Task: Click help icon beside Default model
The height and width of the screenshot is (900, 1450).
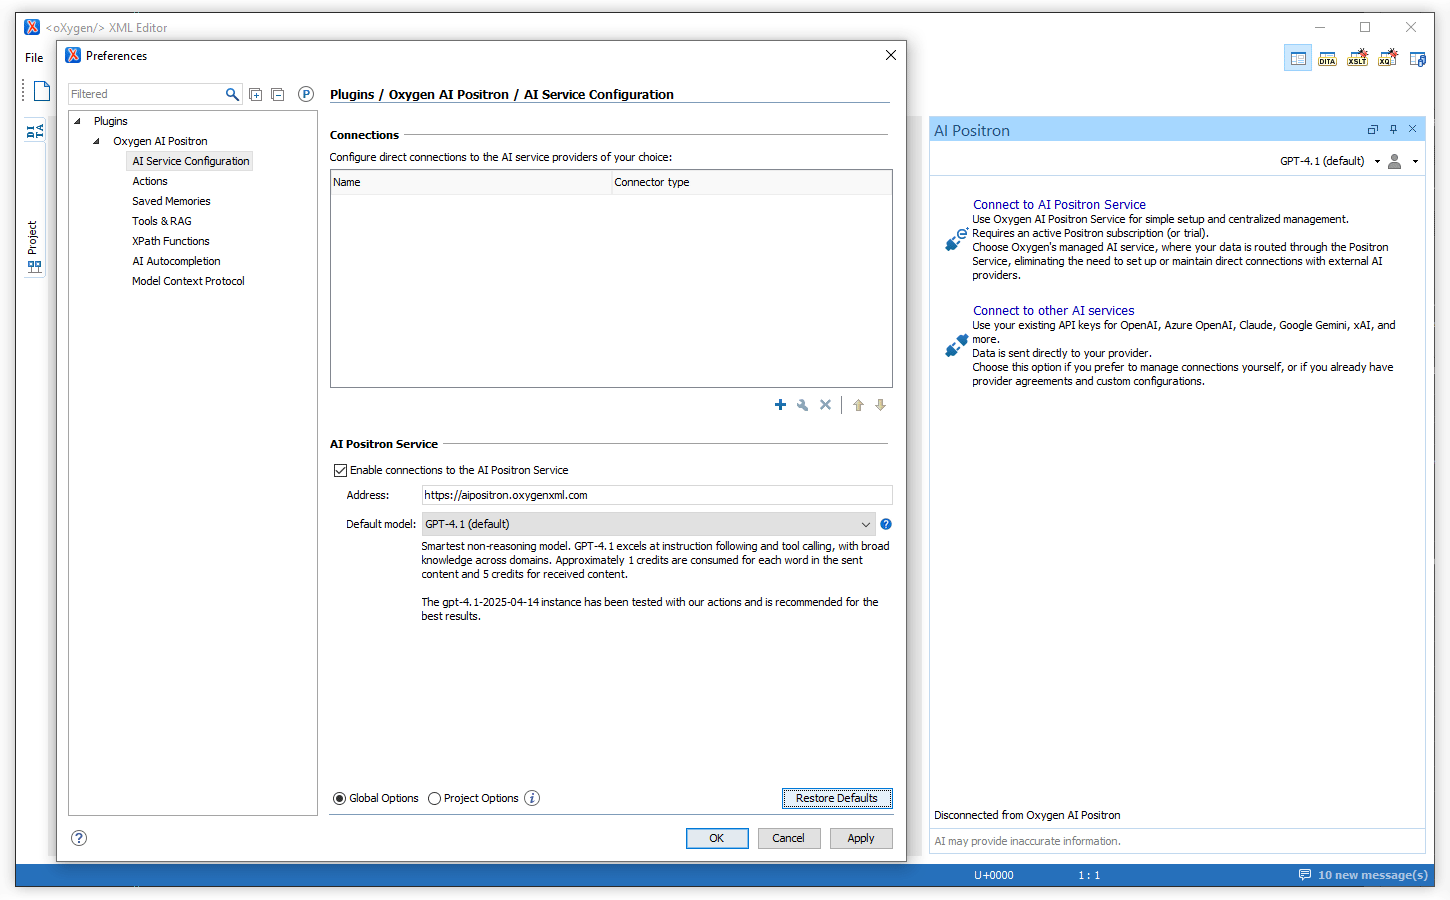Action: (x=886, y=524)
